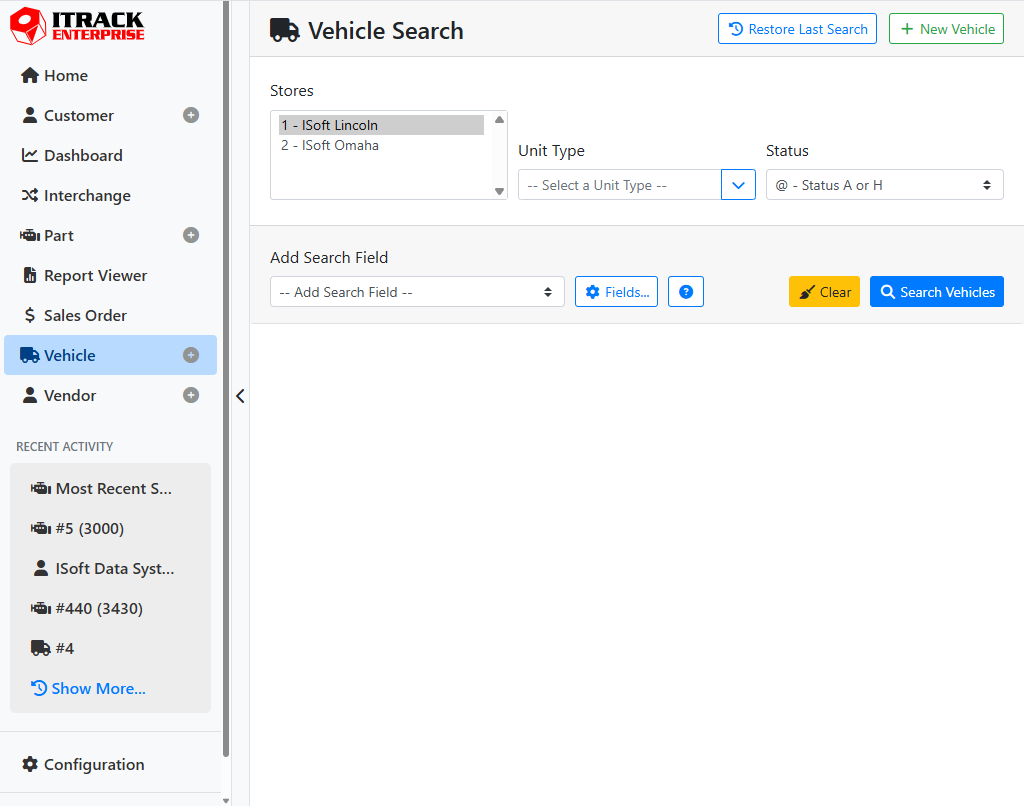Open the Fields gear settings button

(x=616, y=291)
